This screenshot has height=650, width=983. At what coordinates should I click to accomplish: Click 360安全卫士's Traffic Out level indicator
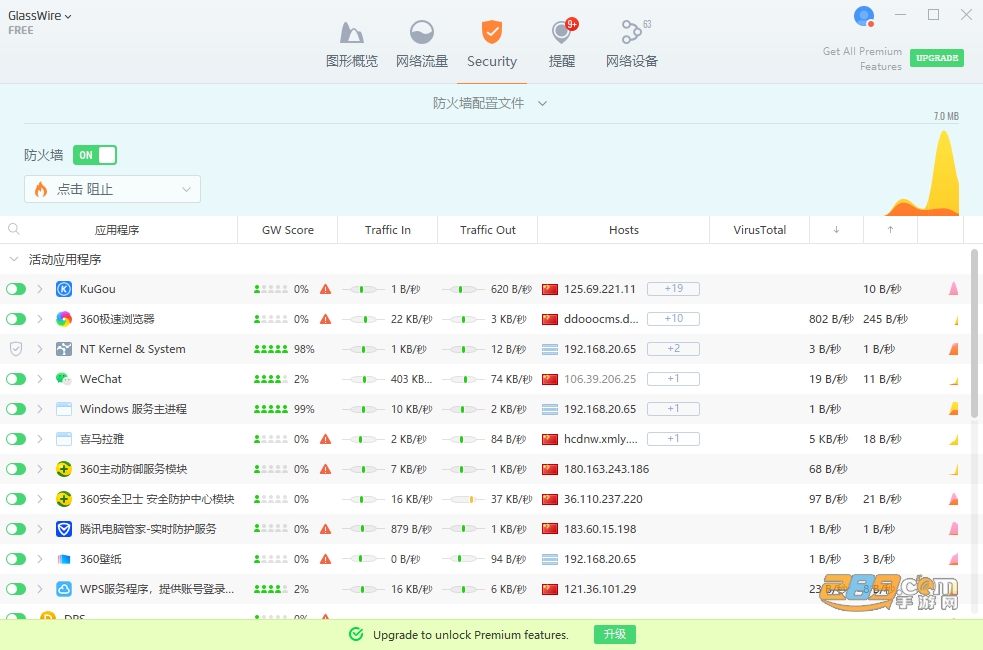[x=463, y=499]
